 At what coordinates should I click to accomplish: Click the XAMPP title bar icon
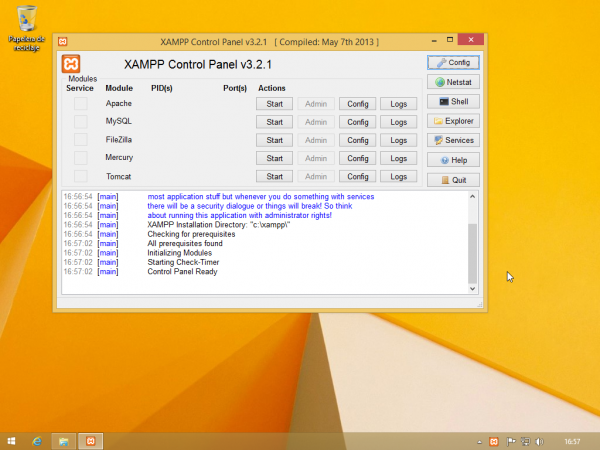point(63,41)
